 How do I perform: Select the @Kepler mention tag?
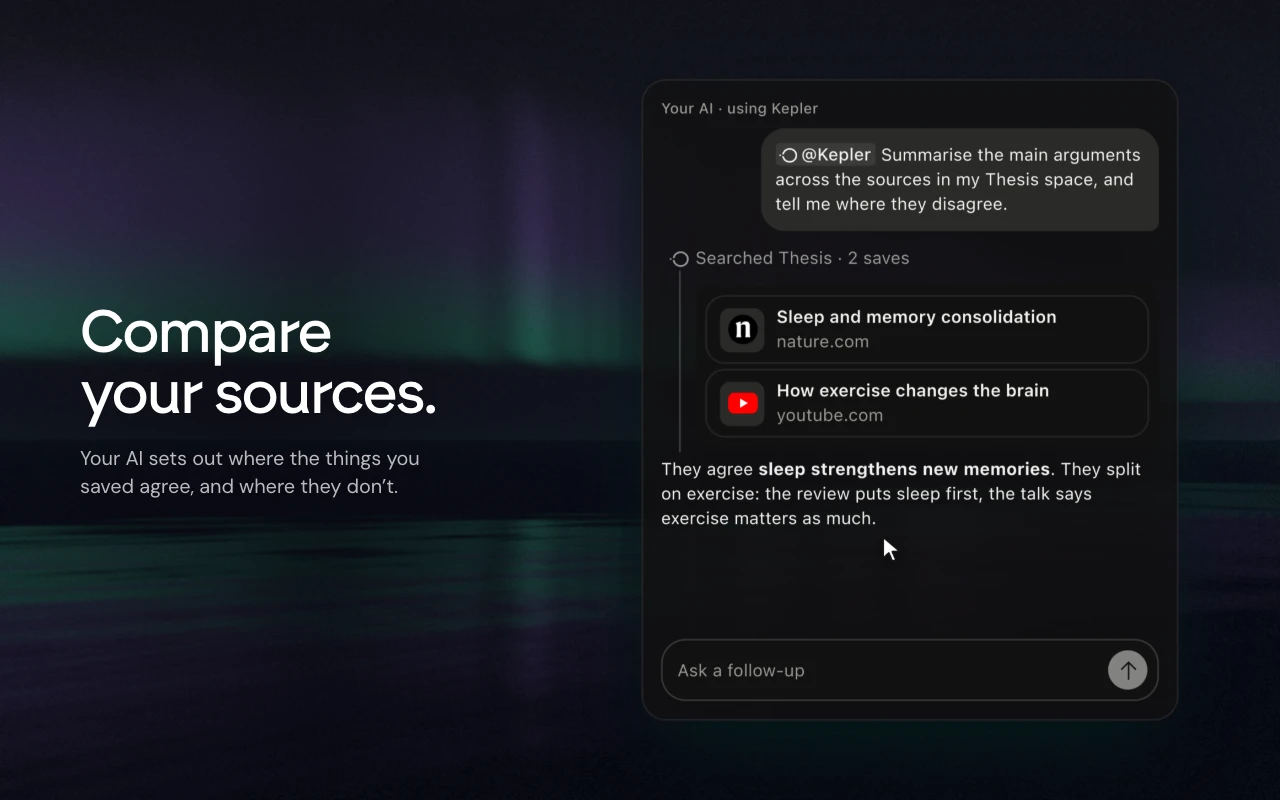point(825,155)
